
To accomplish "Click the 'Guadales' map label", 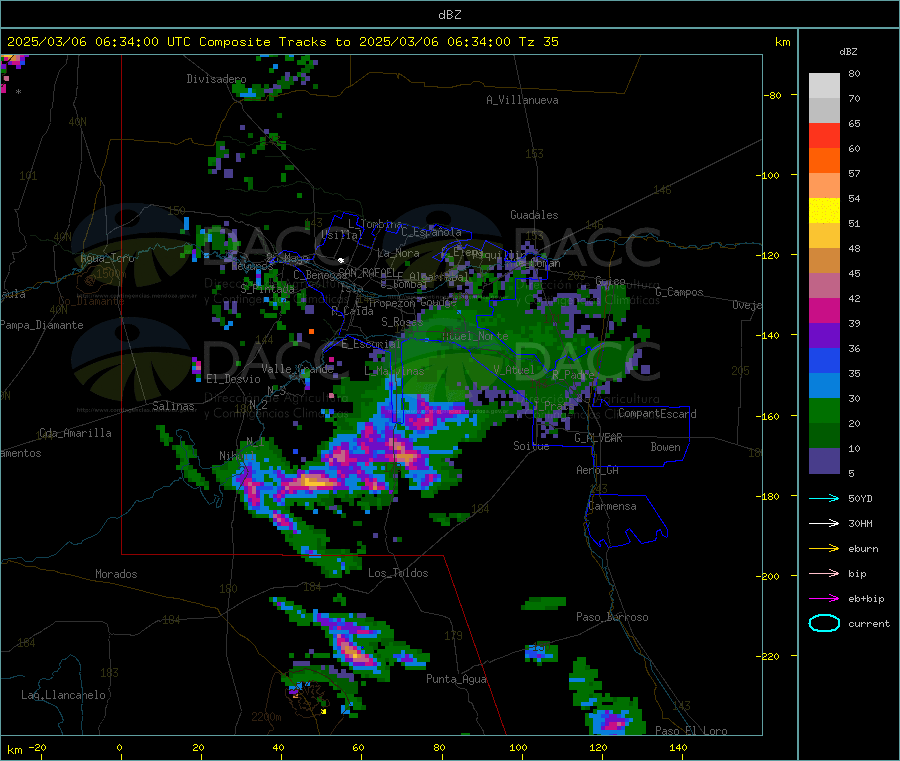I will click(534, 215).
